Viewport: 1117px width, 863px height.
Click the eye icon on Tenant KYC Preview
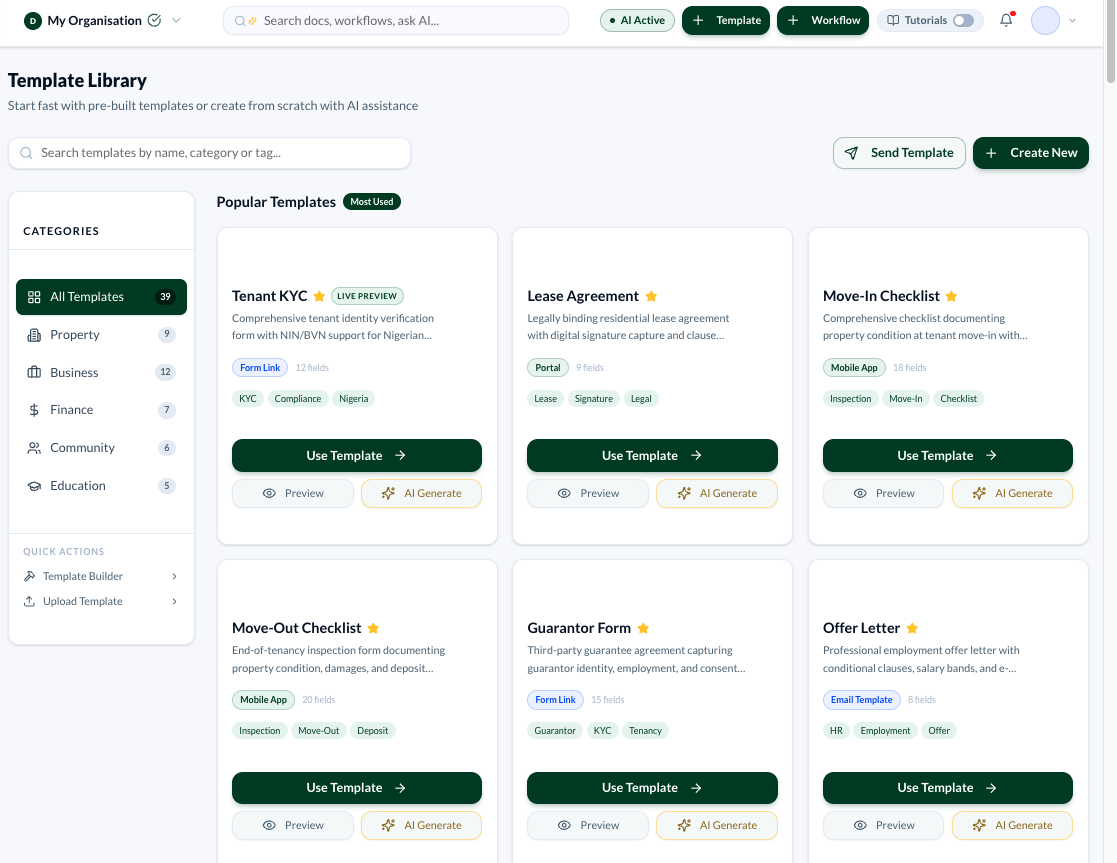[x=269, y=493]
